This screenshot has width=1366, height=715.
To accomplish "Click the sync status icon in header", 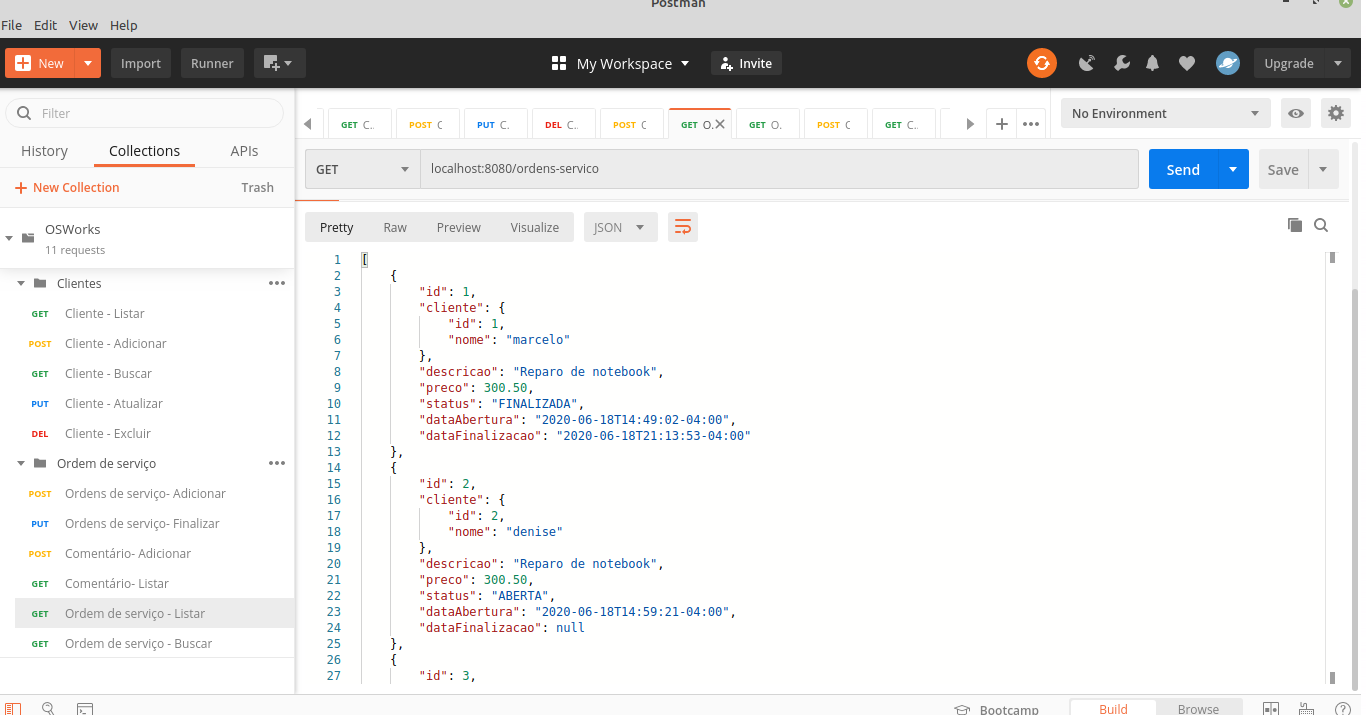I will pos(1042,63).
